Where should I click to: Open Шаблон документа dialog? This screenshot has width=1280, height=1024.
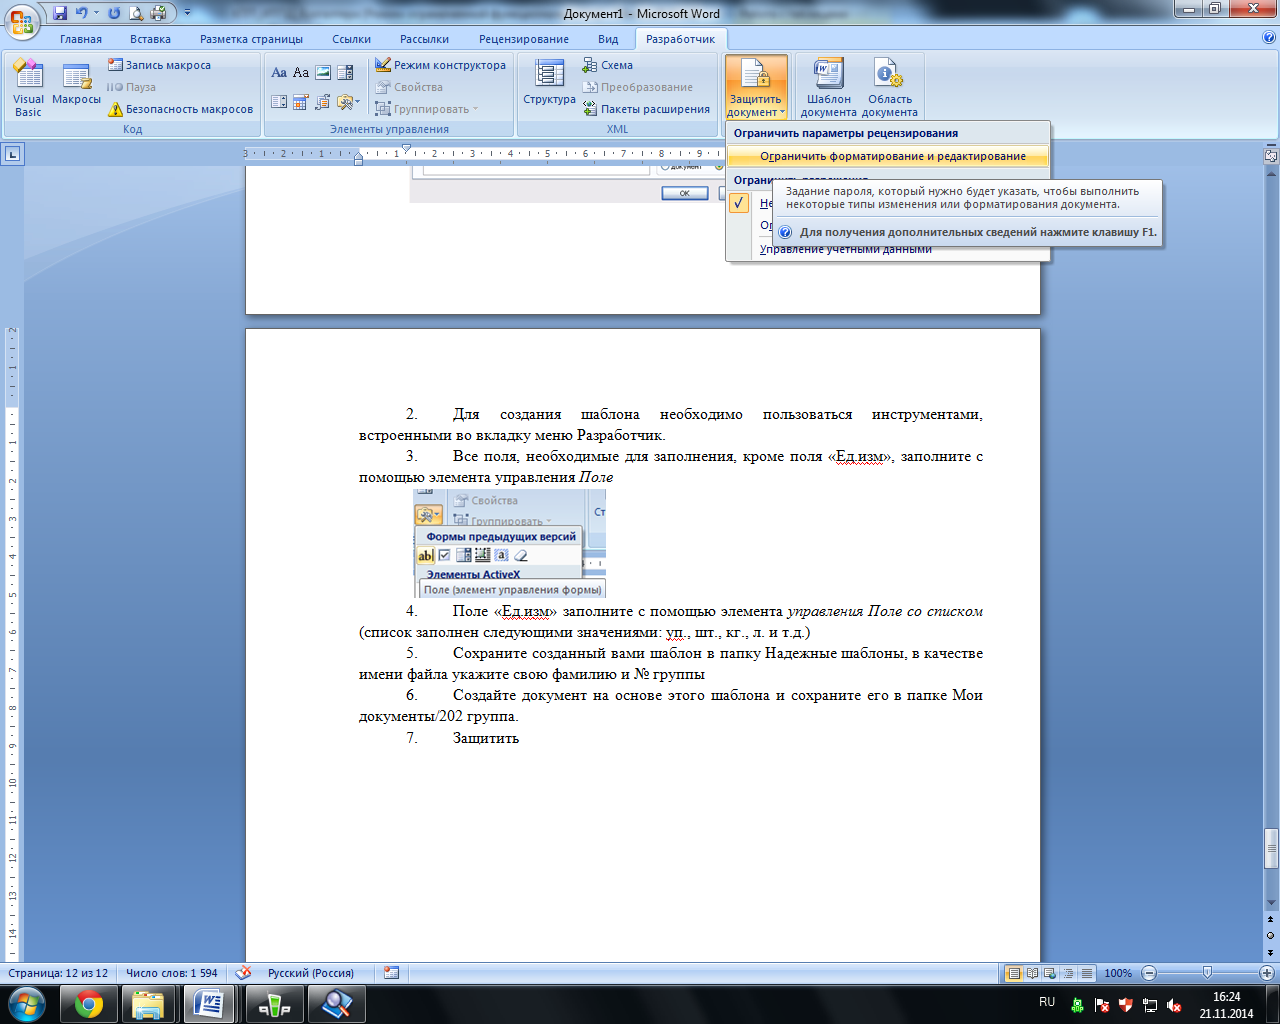point(828,88)
